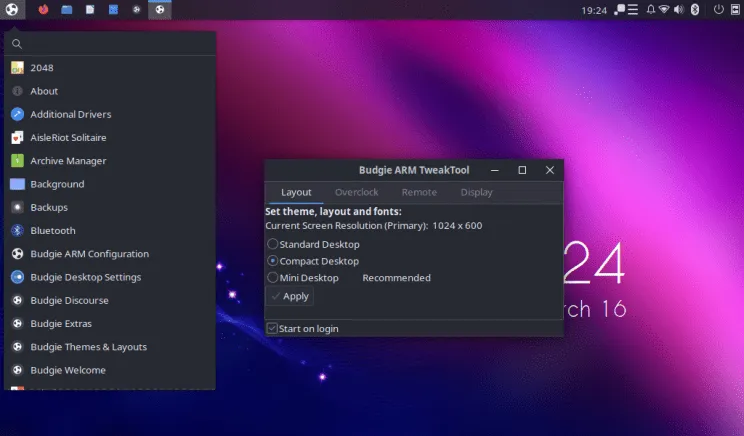
Task: Open the volume speaker icon
Action: click(679, 9)
